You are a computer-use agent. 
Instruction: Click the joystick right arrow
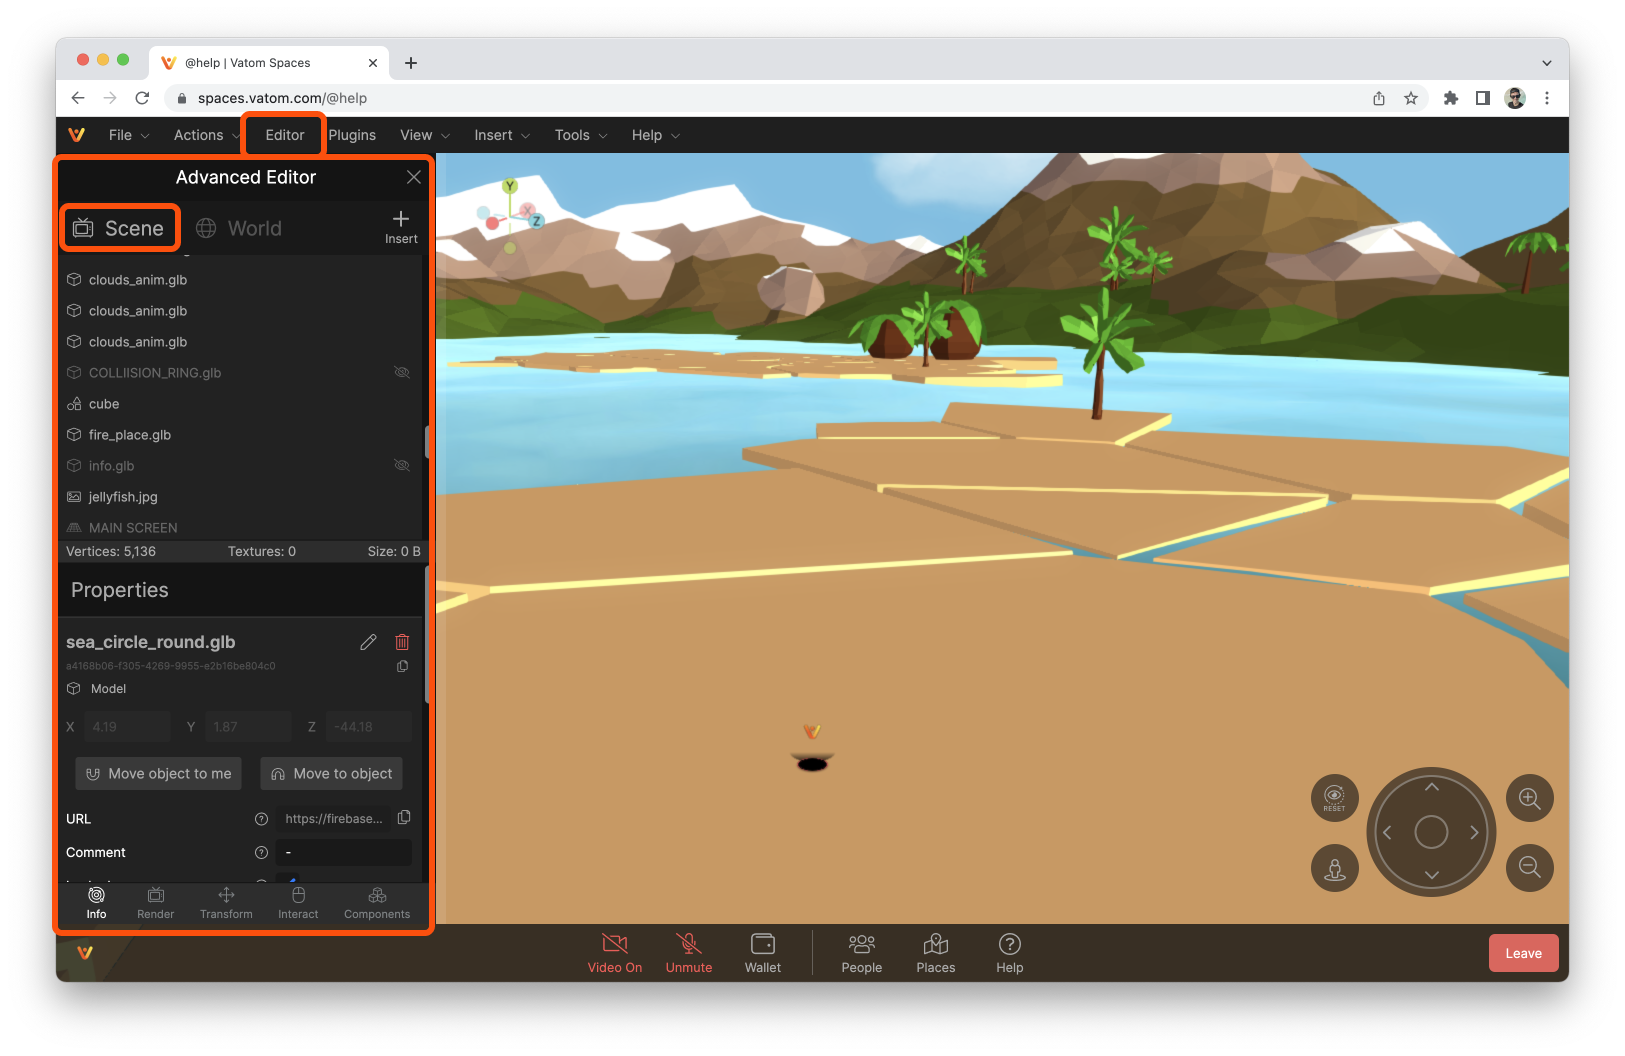pyautogui.click(x=1474, y=832)
